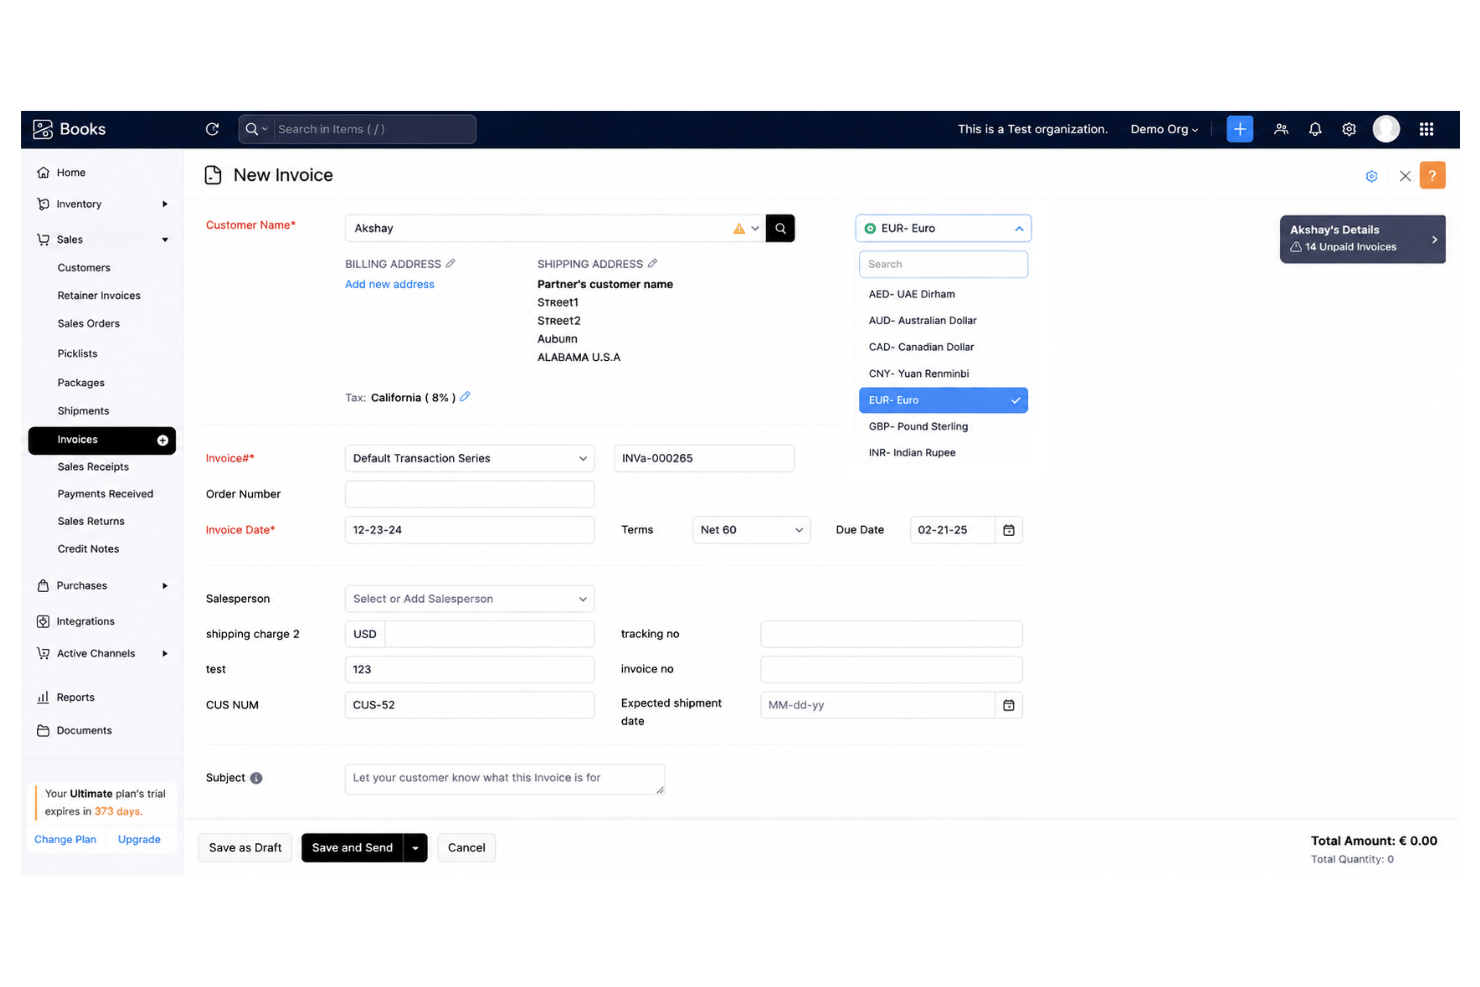Viewport: 1480px width, 987px height.
Task: Open Default Transaction Series dropdown
Action: [470, 458]
